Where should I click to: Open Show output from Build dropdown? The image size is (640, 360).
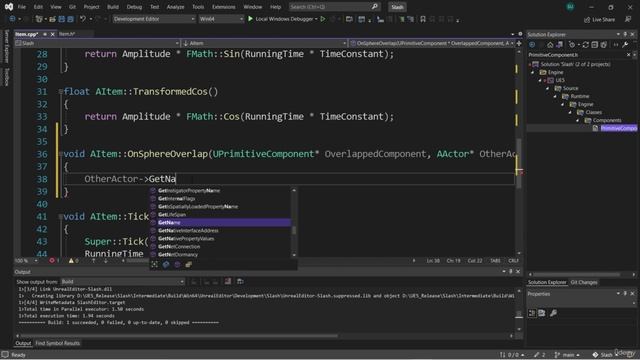(x=122, y=282)
